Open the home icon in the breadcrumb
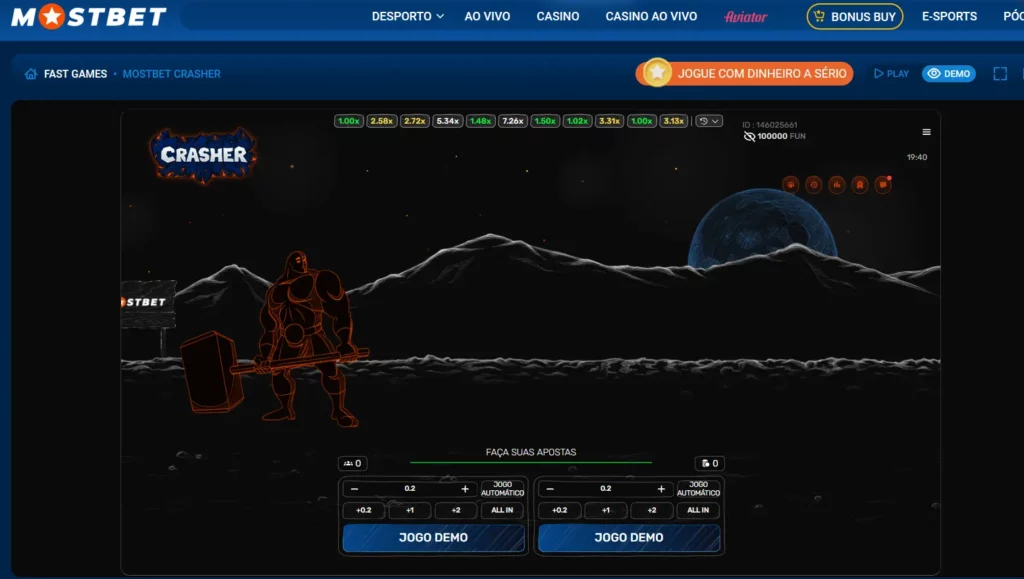 click(x=31, y=74)
